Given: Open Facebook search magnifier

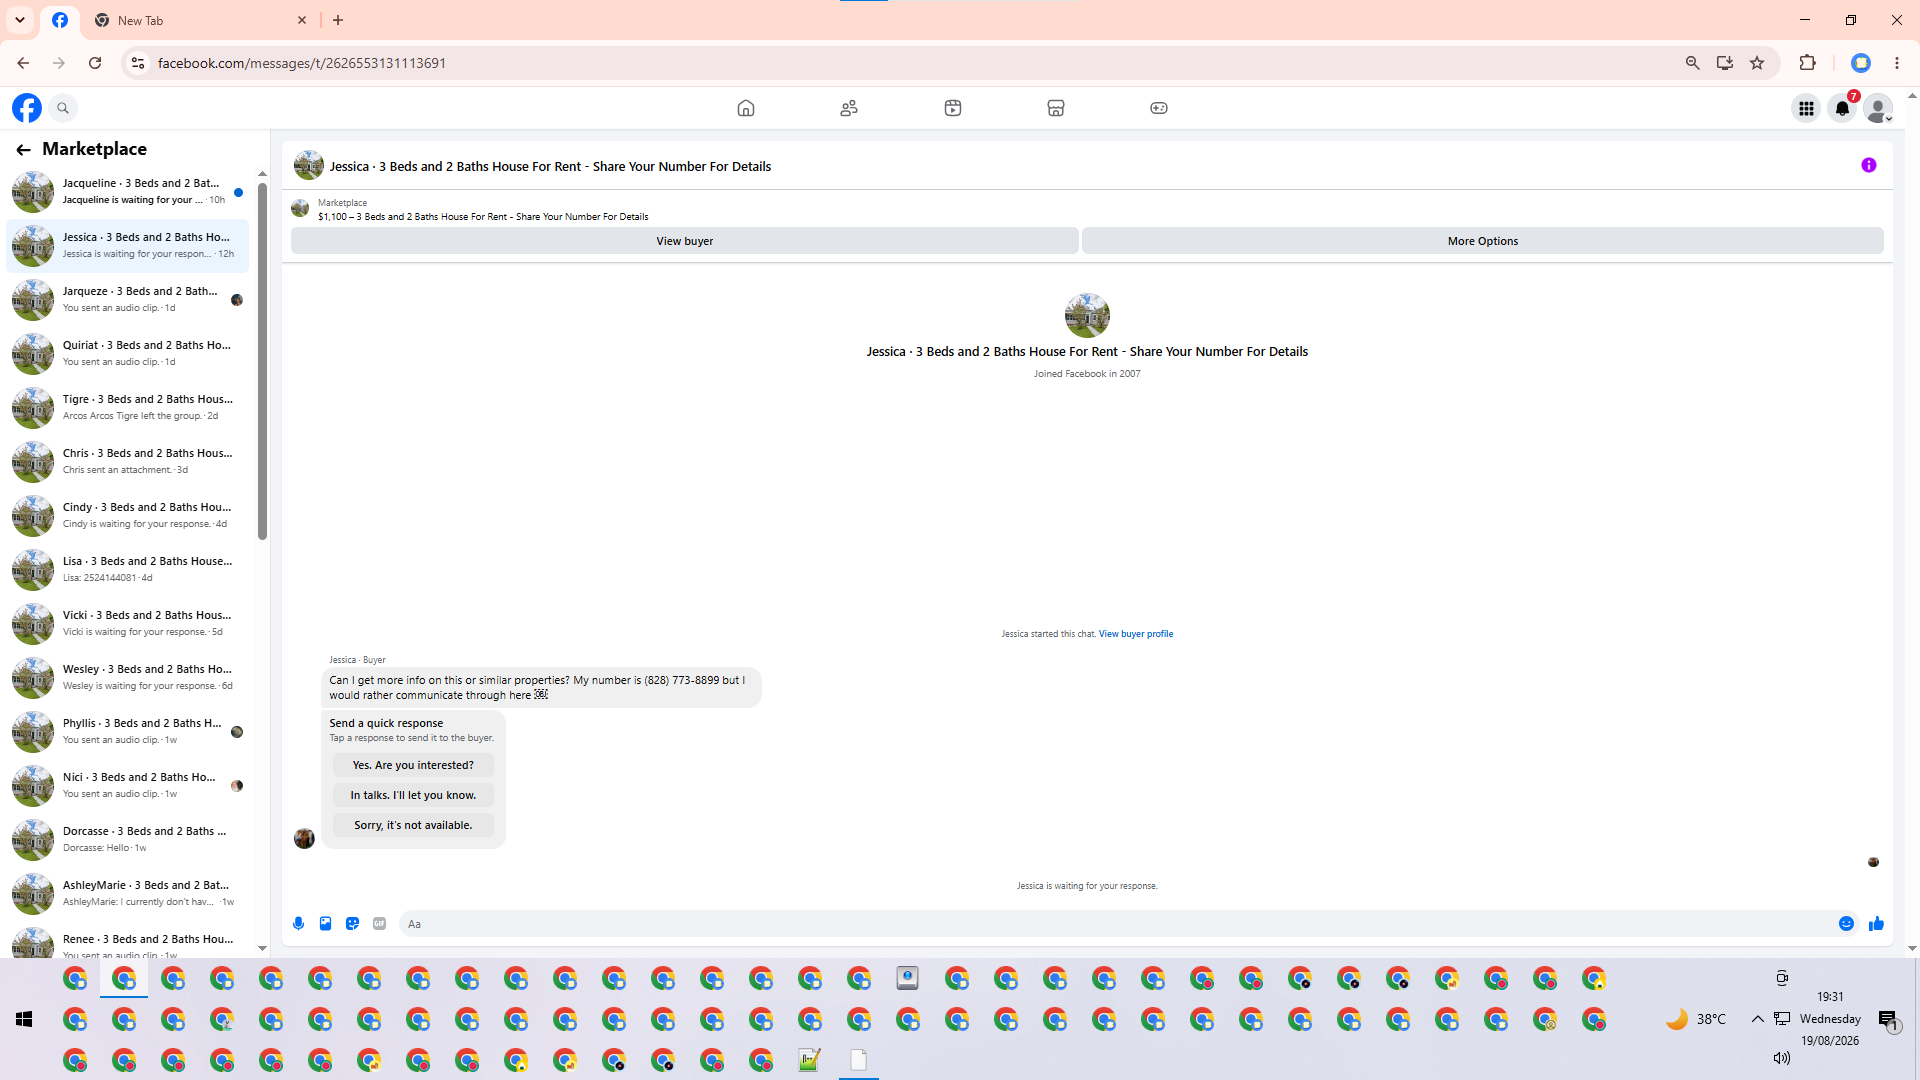Looking at the screenshot, I should tap(63, 108).
